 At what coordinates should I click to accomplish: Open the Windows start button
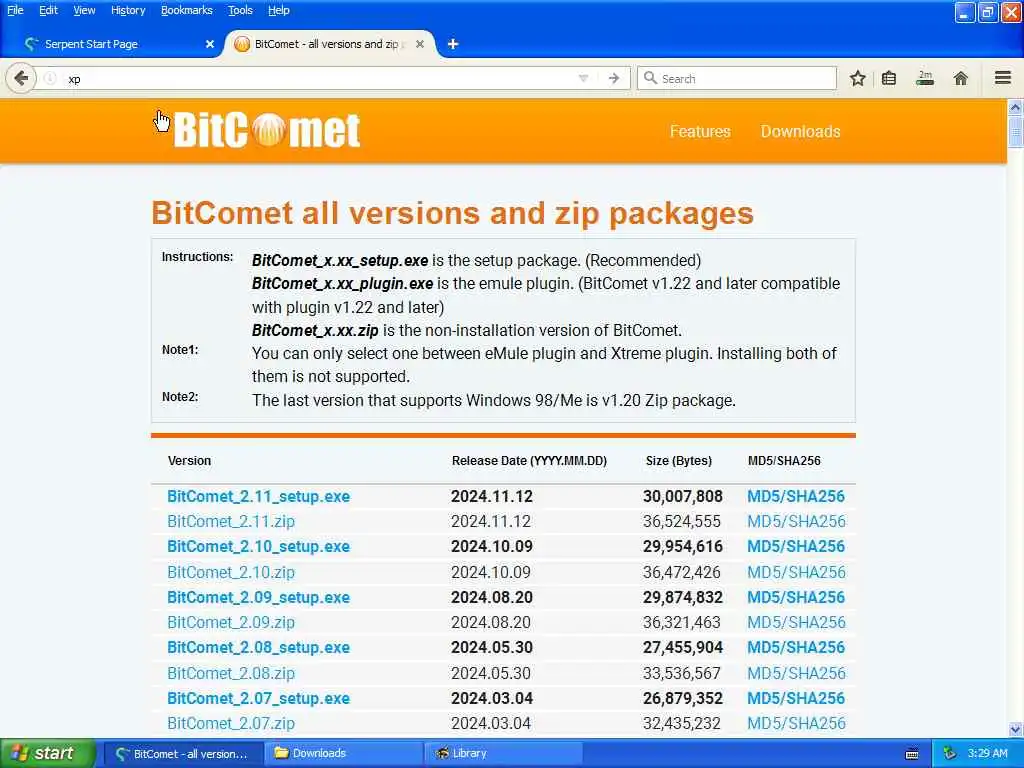(47, 753)
